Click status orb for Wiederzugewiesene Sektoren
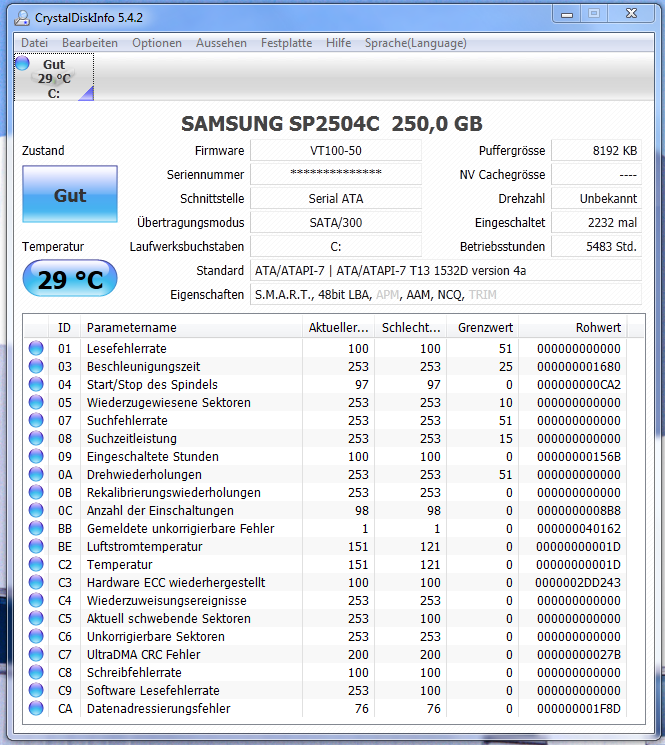Screen dimensions: 665x745 [36, 402]
